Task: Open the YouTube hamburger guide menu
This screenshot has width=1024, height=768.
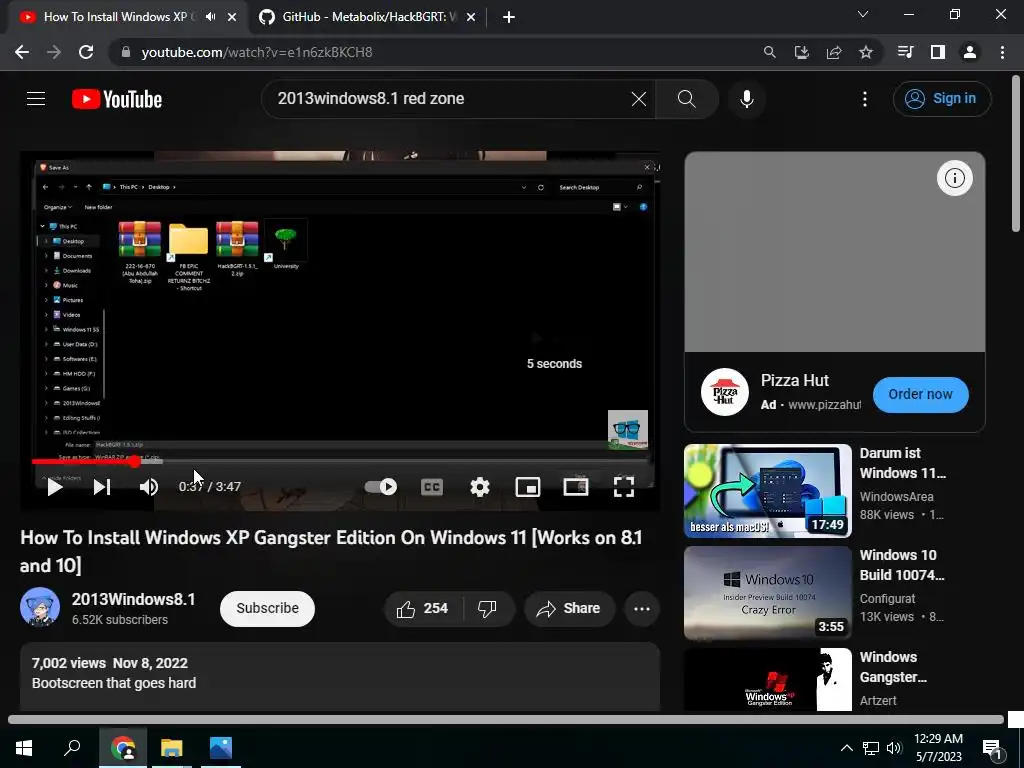Action: coord(36,99)
